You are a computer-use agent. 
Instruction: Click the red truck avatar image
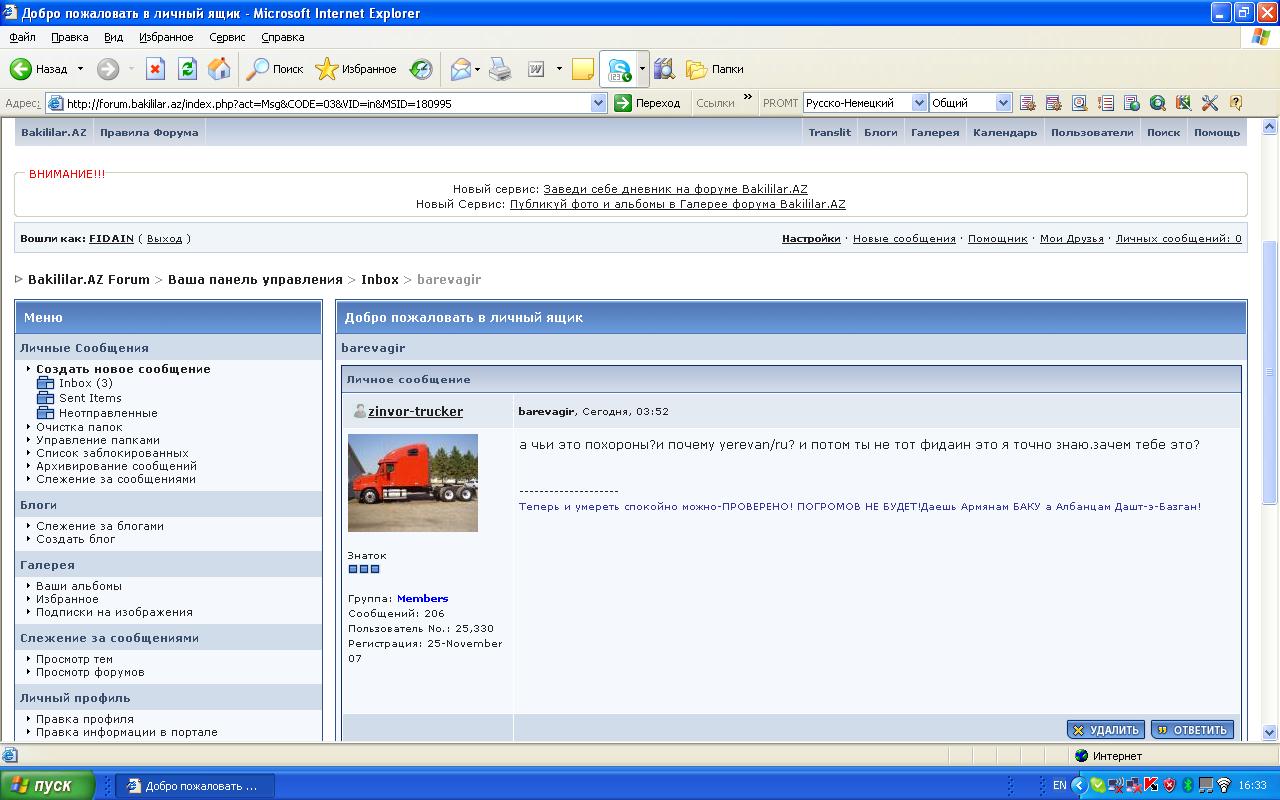click(412, 482)
